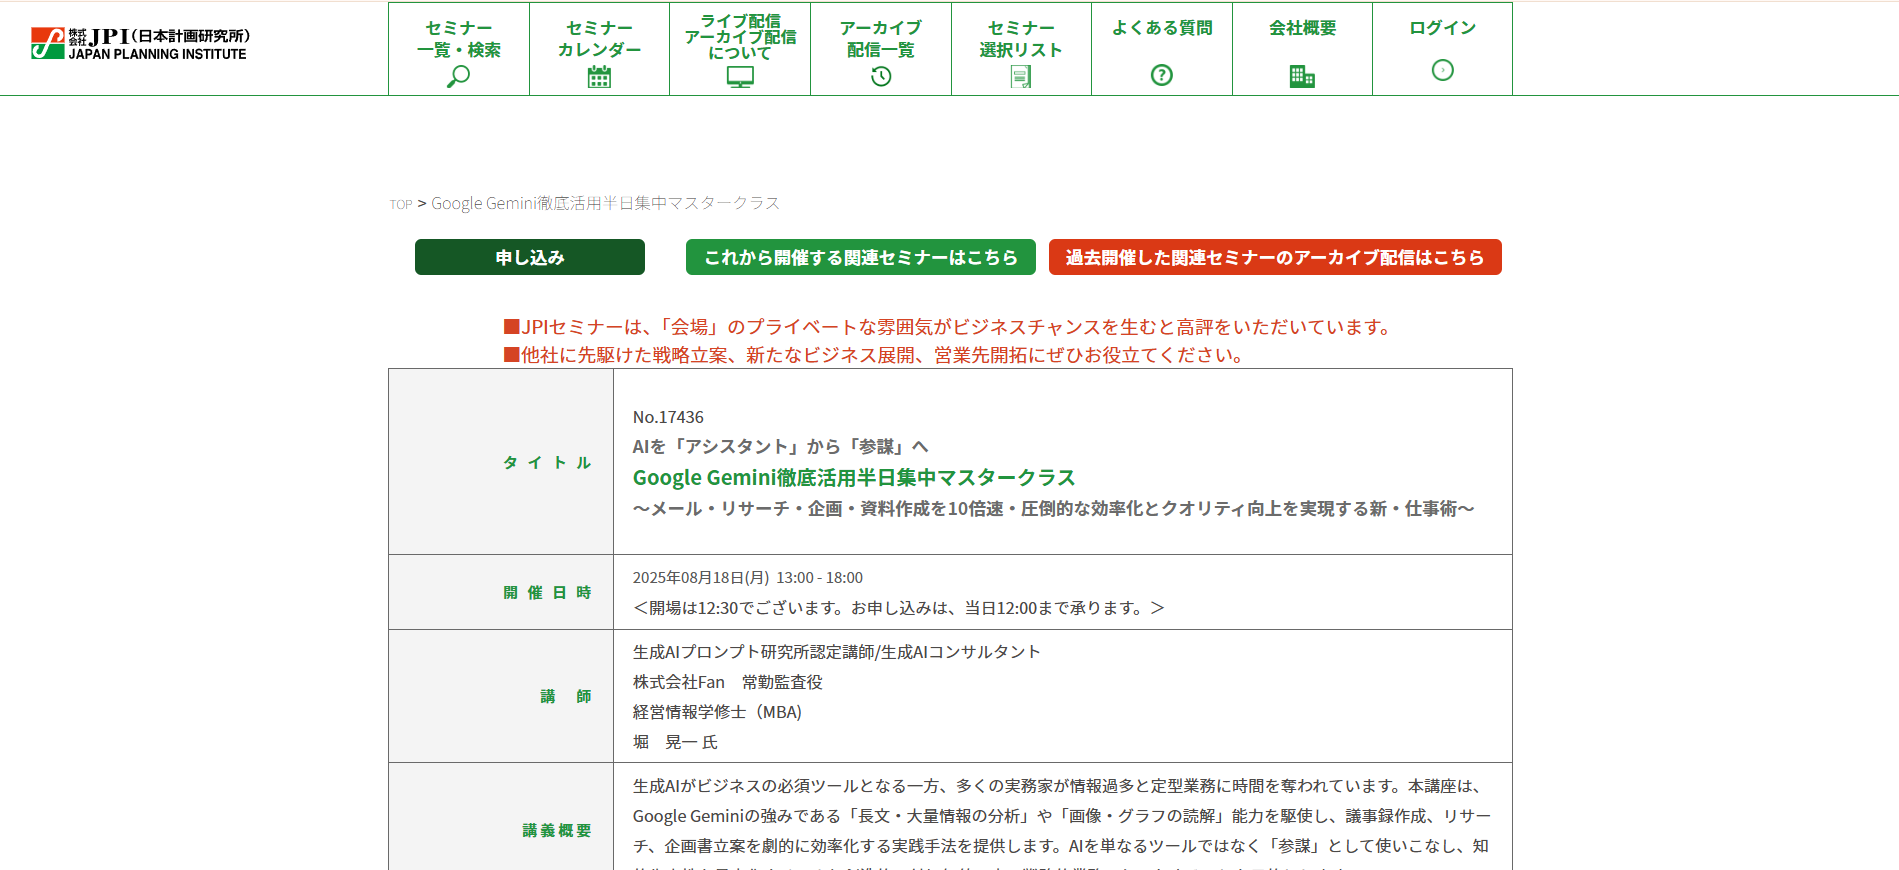
Task: Click the 開催日時 row label
Action: [x=547, y=592]
